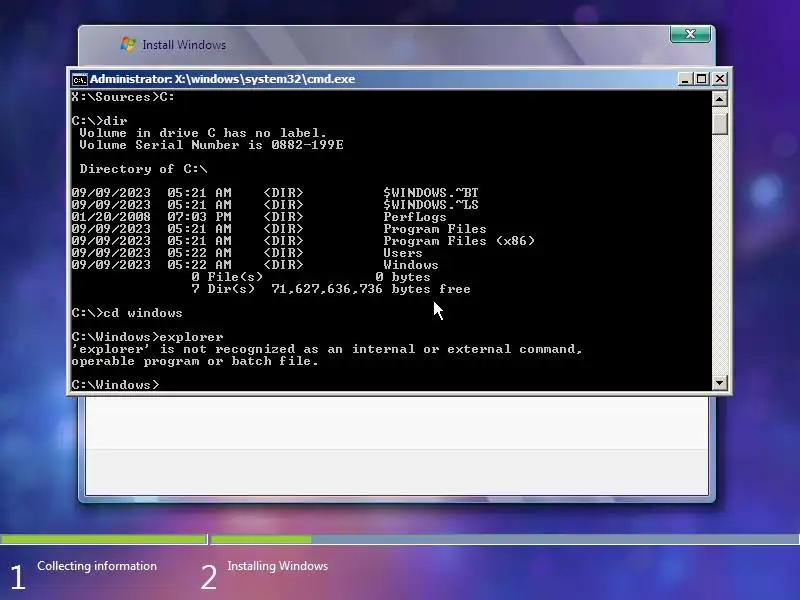Image resolution: width=800 pixels, height=600 pixels.
Task: Click the Windows directory entry
Action: [411, 265]
